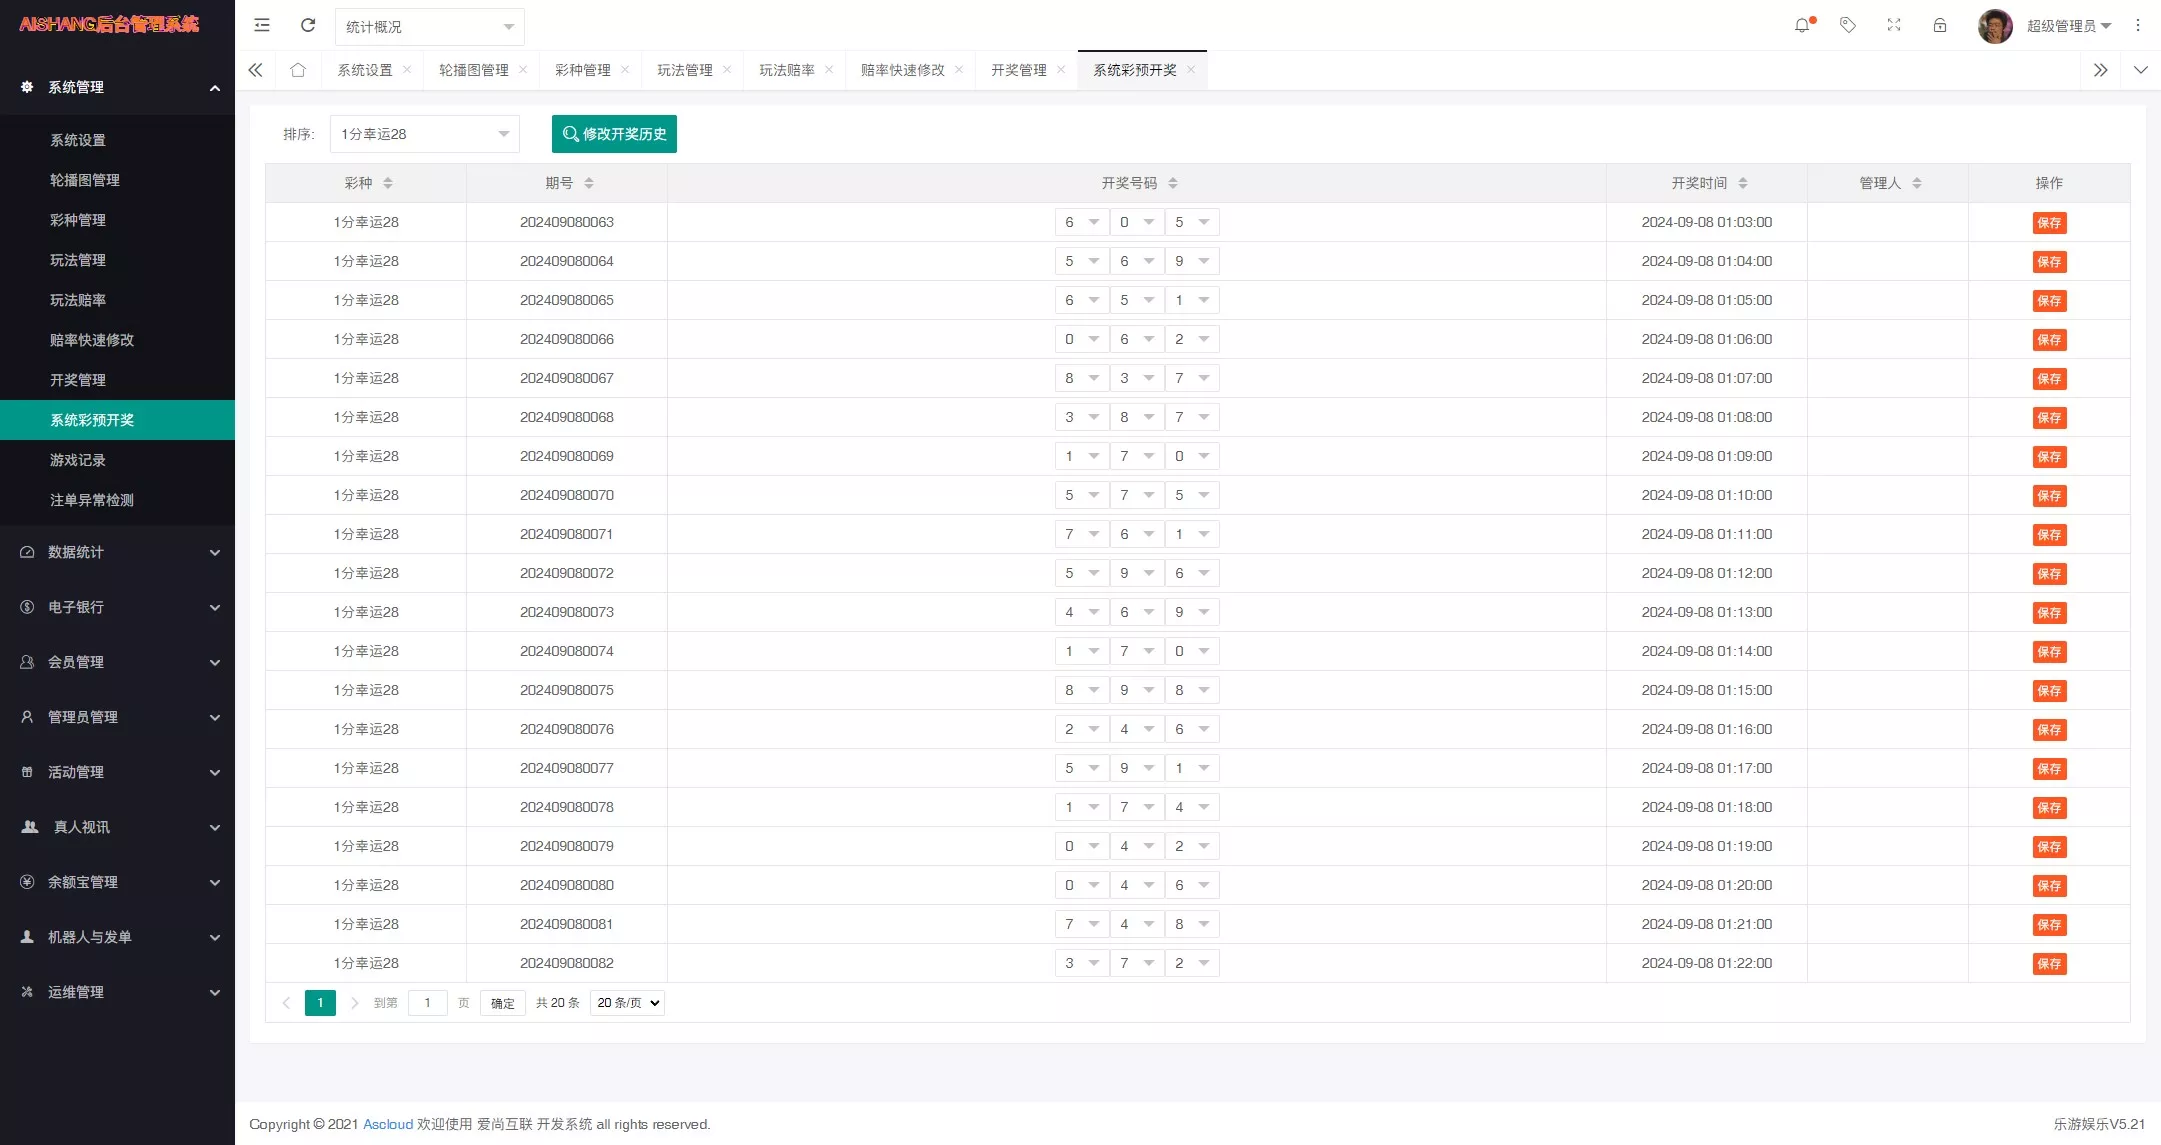
Task: Expand the 数据统计 sidebar section
Action: coord(117,552)
